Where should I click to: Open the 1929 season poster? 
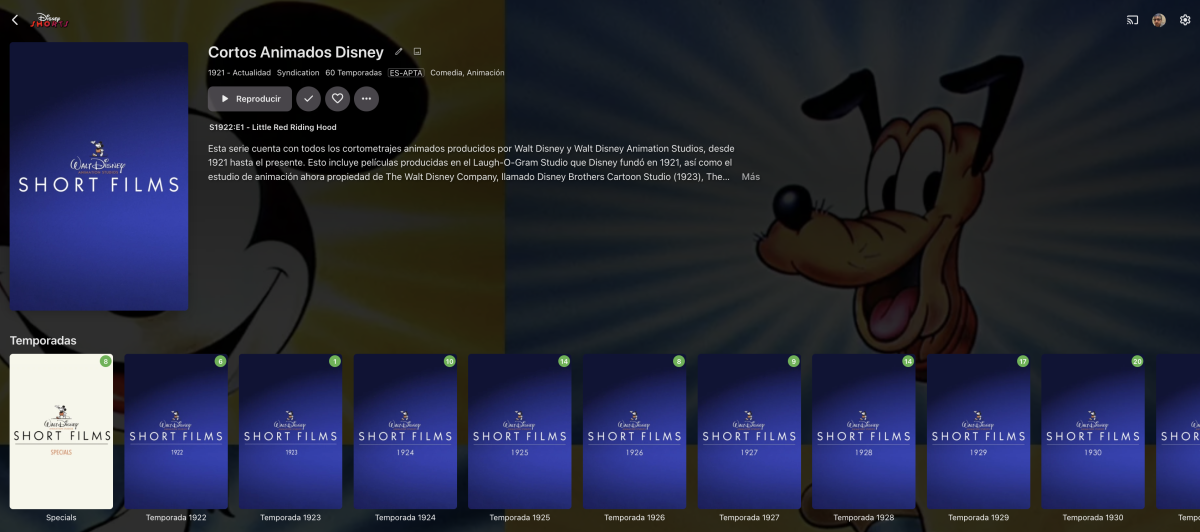pos(979,431)
